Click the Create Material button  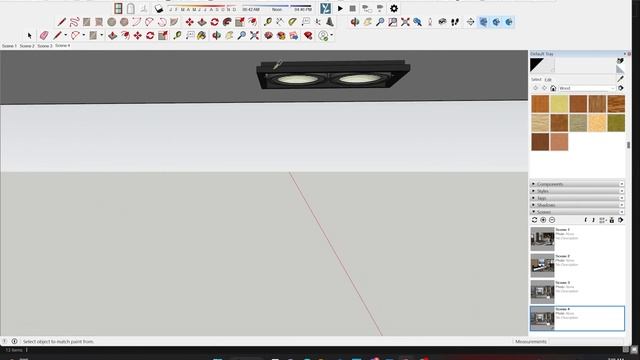pyautogui.click(x=620, y=61)
